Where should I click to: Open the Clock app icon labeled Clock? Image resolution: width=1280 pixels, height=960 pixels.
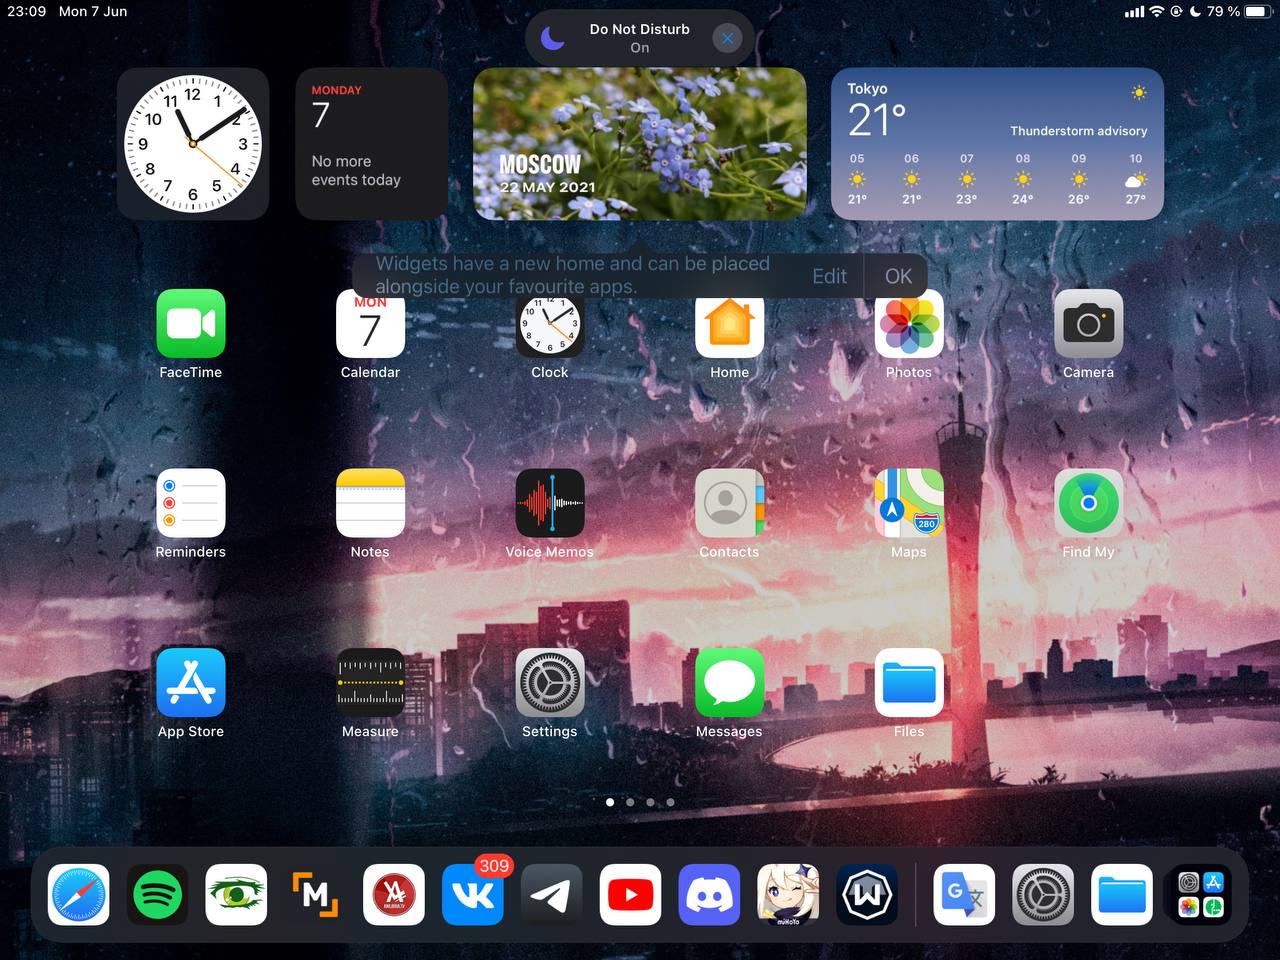tap(549, 324)
